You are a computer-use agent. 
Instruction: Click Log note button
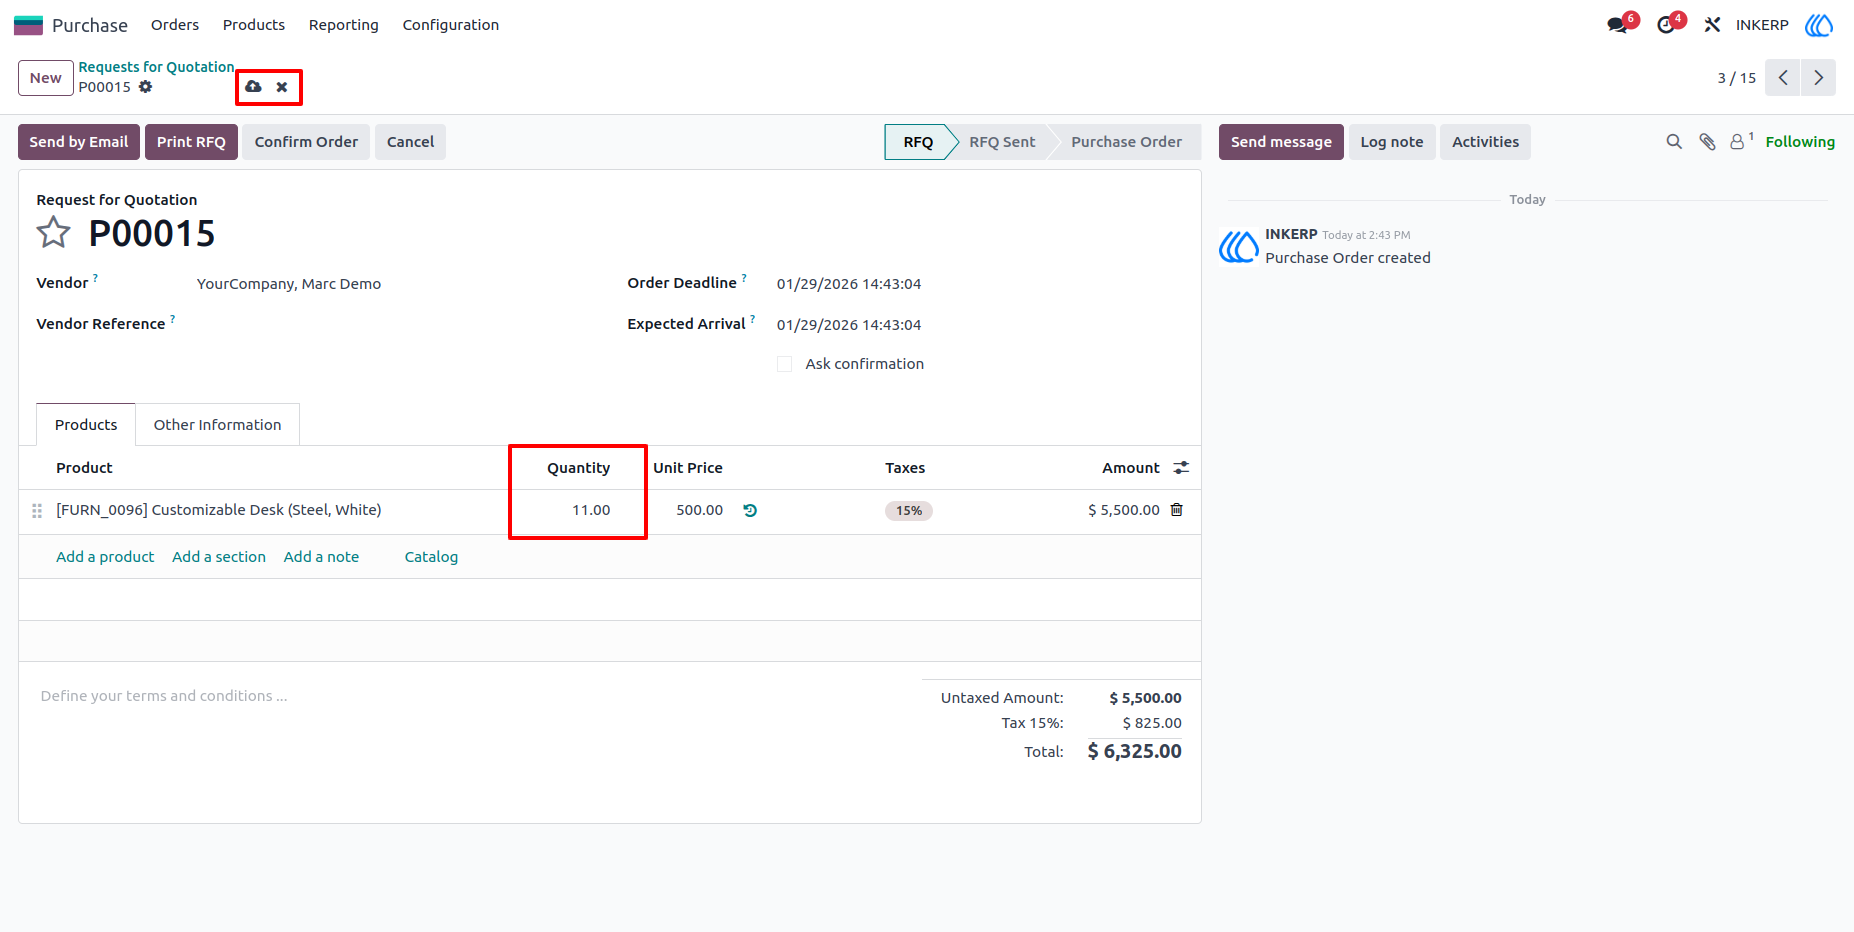point(1392,142)
